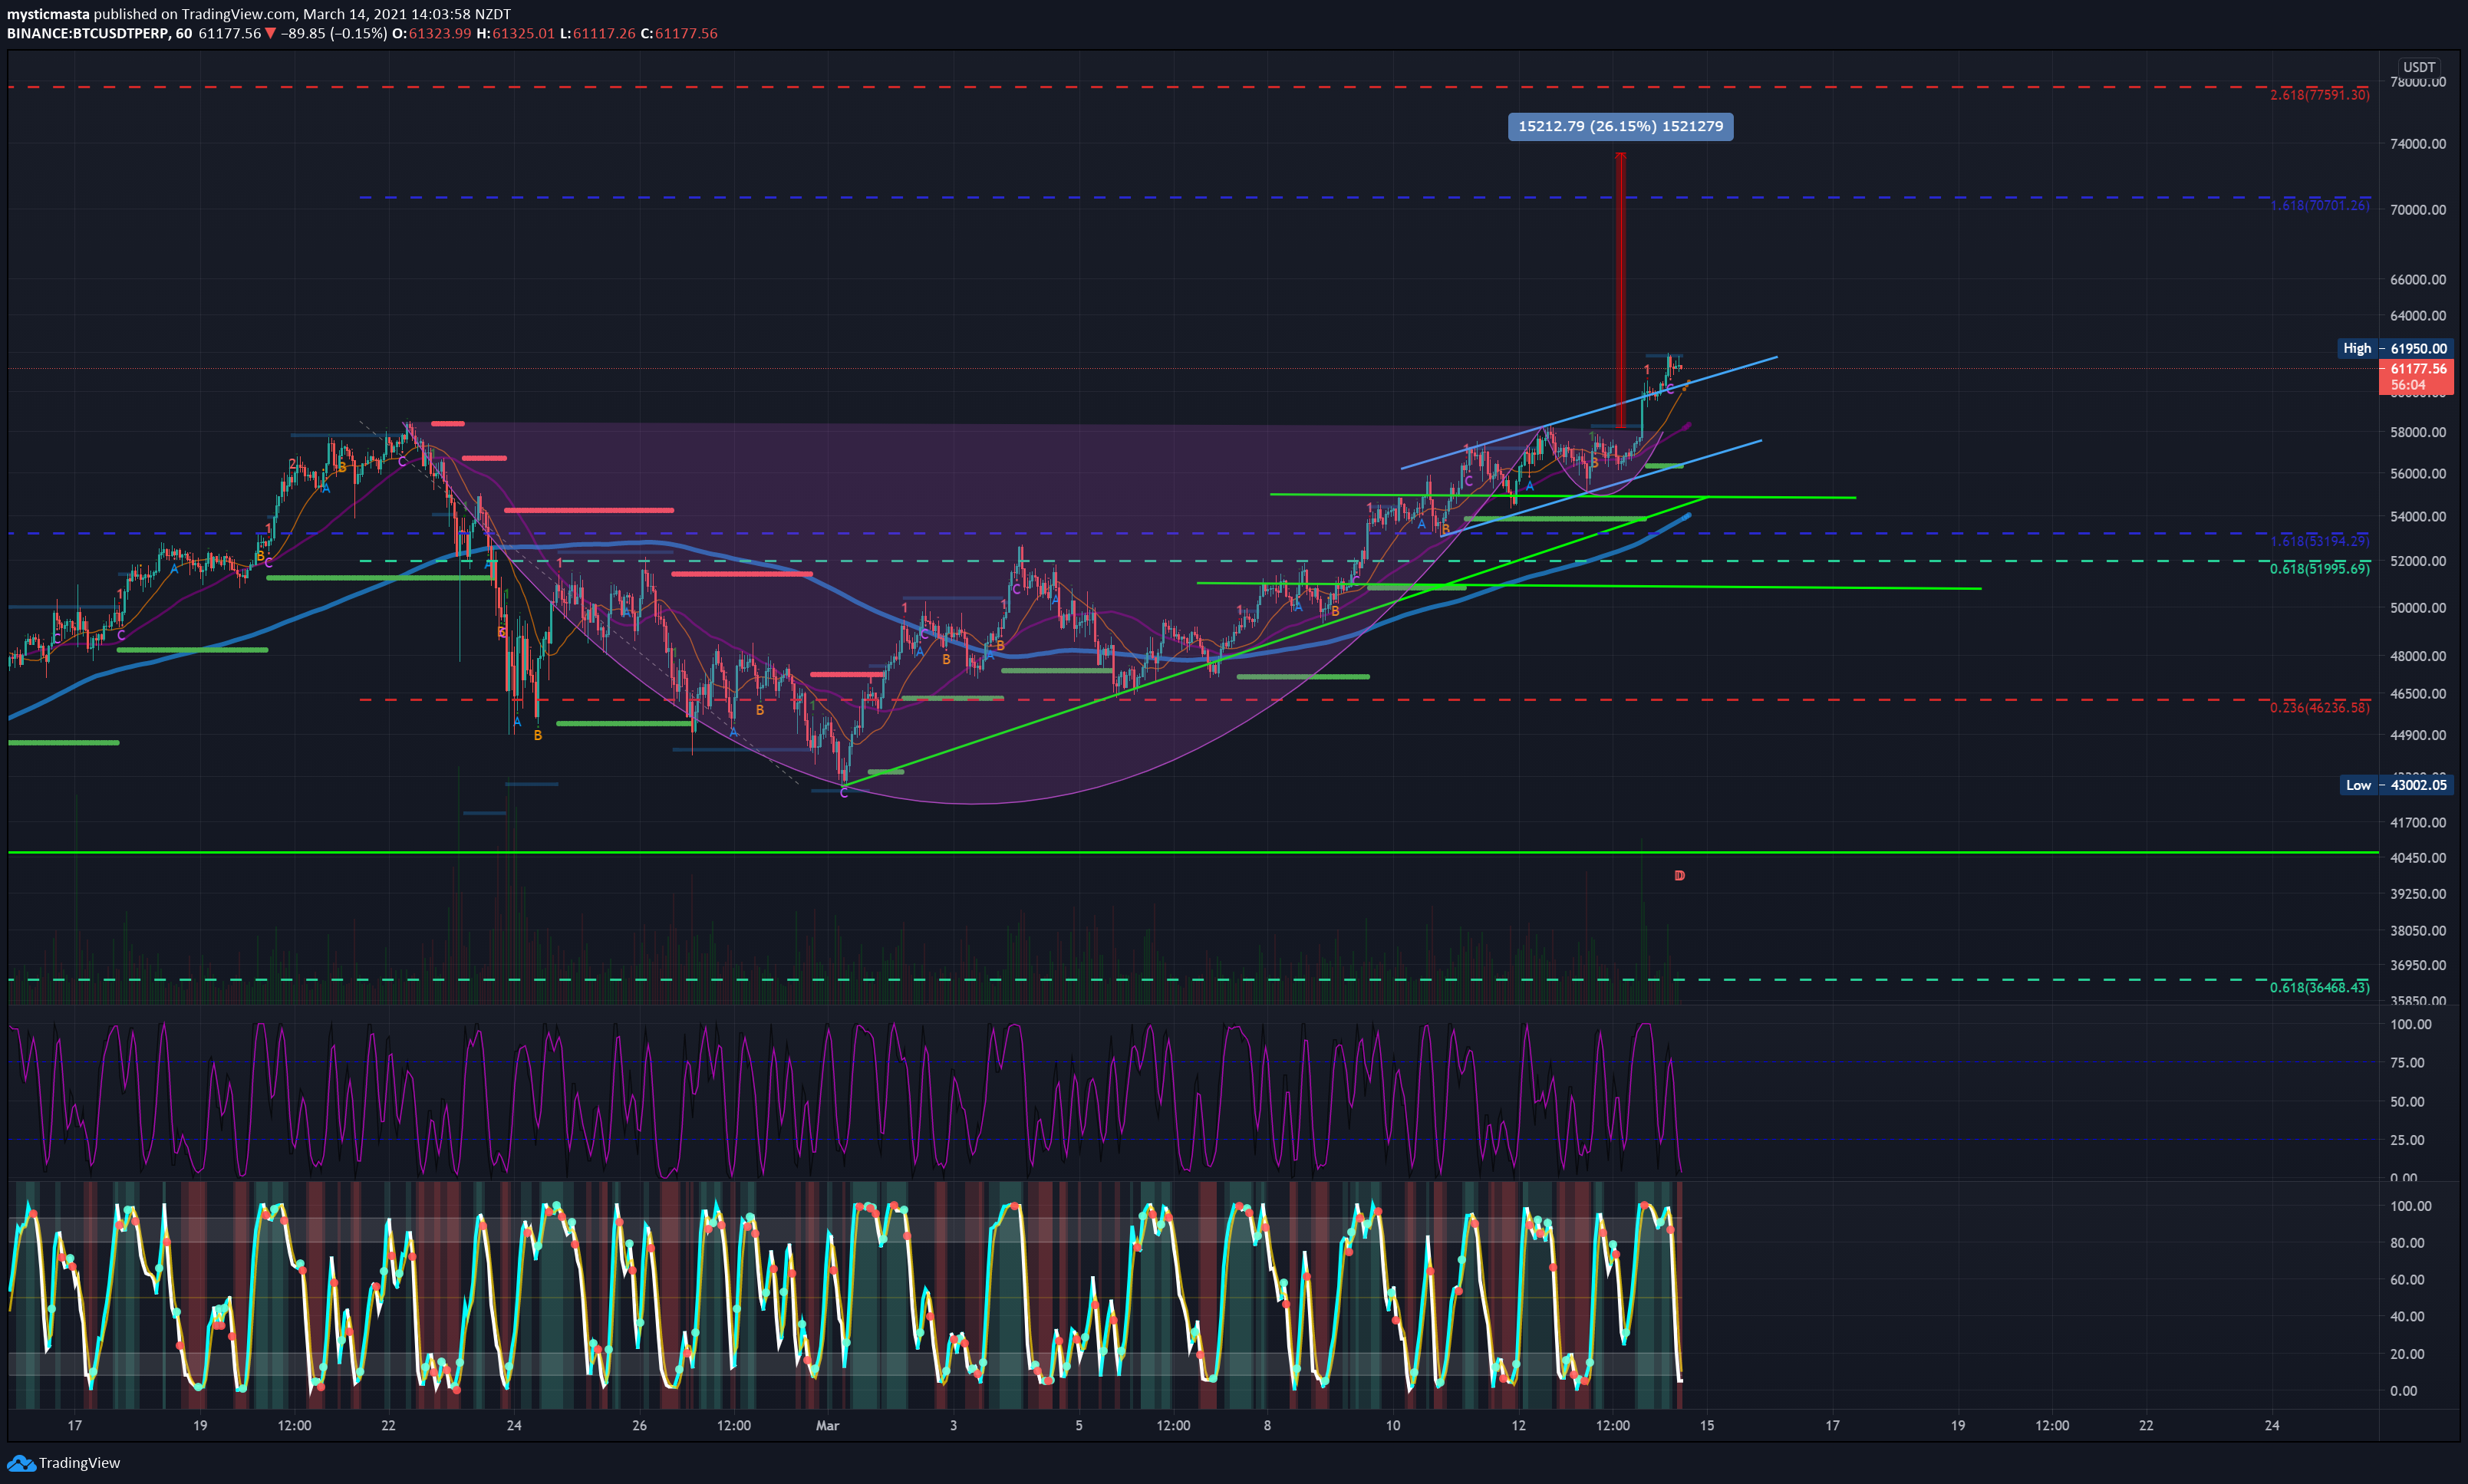Select the BINANCE:BTCUSDTPERP, 60 symbol title

(99, 33)
